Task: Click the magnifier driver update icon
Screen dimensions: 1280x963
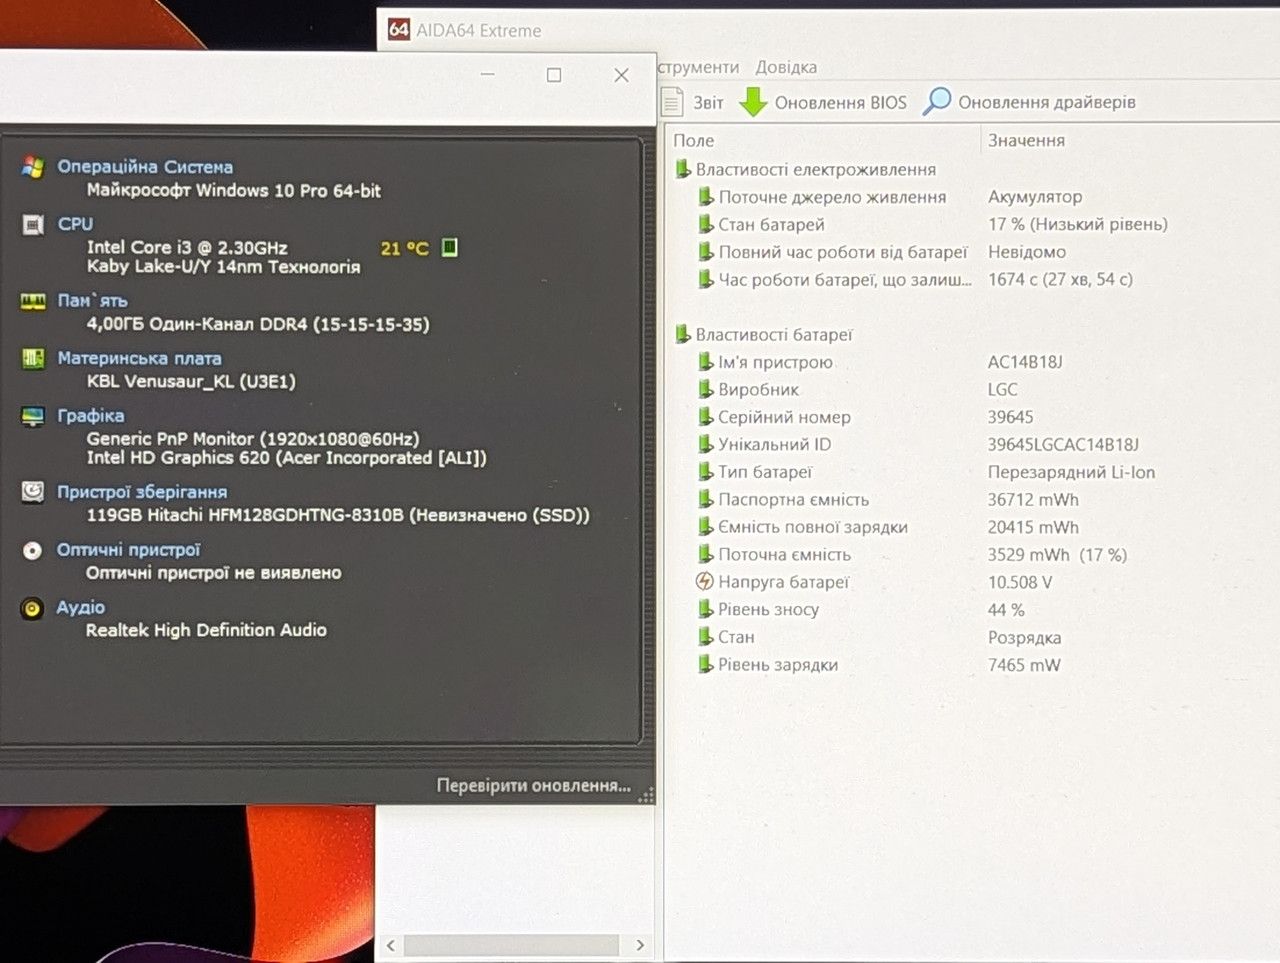Action: pos(936,101)
